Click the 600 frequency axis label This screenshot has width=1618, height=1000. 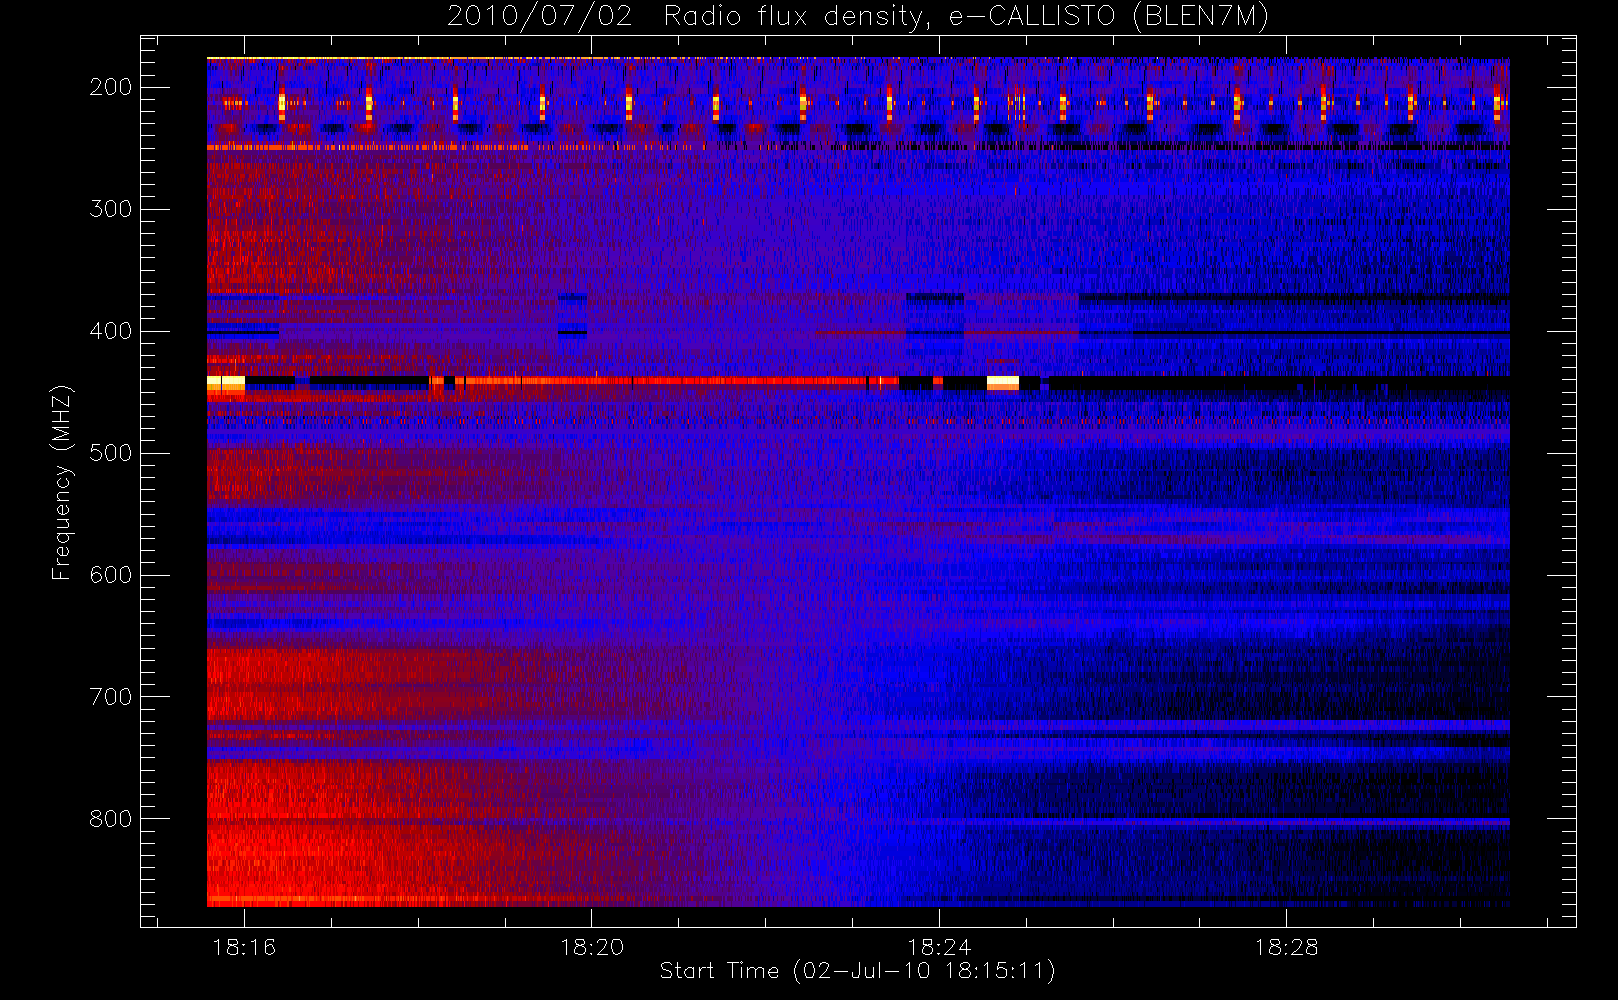coord(111,575)
